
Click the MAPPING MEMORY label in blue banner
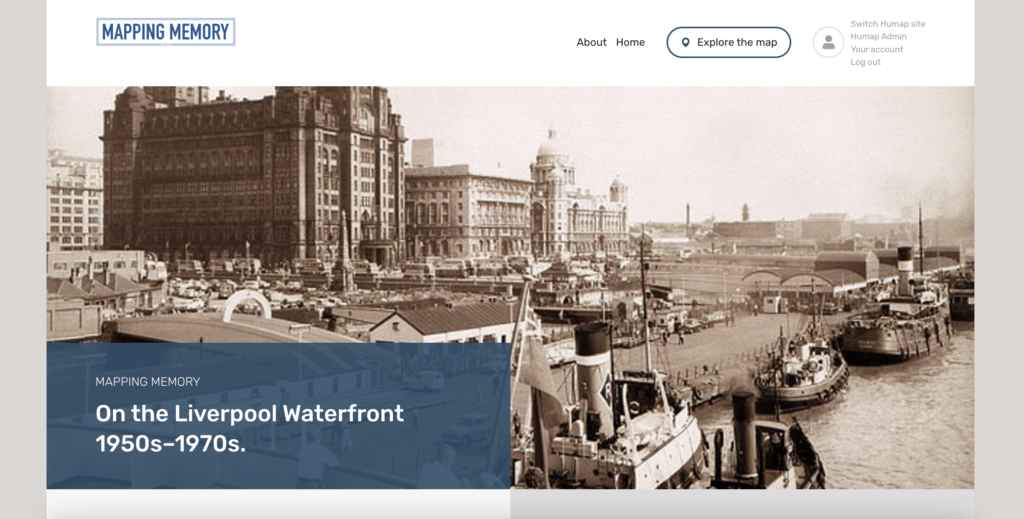pos(148,382)
